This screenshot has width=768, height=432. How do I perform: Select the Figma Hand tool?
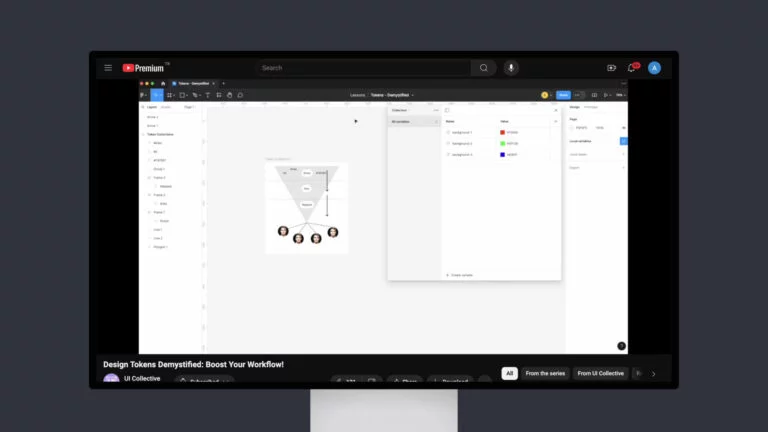coord(229,95)
